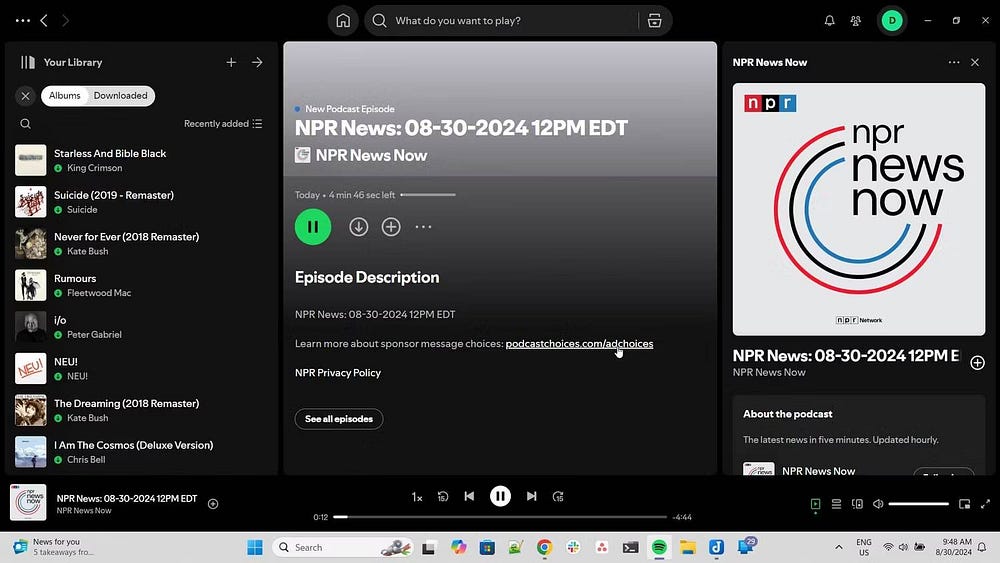Change playback speed from 1x
Viewport: 1000px width, 563px height.
417,497
